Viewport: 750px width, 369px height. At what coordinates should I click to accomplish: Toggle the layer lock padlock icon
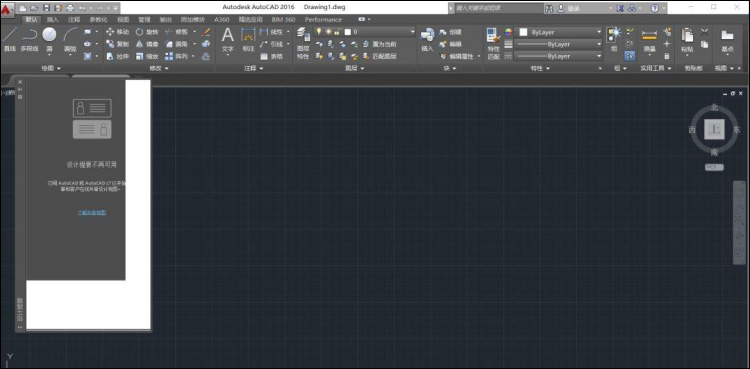337,32
